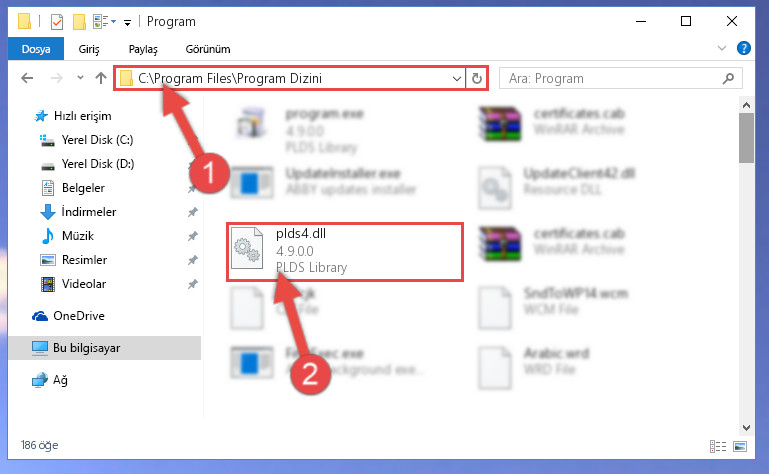
Task: Unpin İndirmeler from quick access
Action: tap(193, 212)
